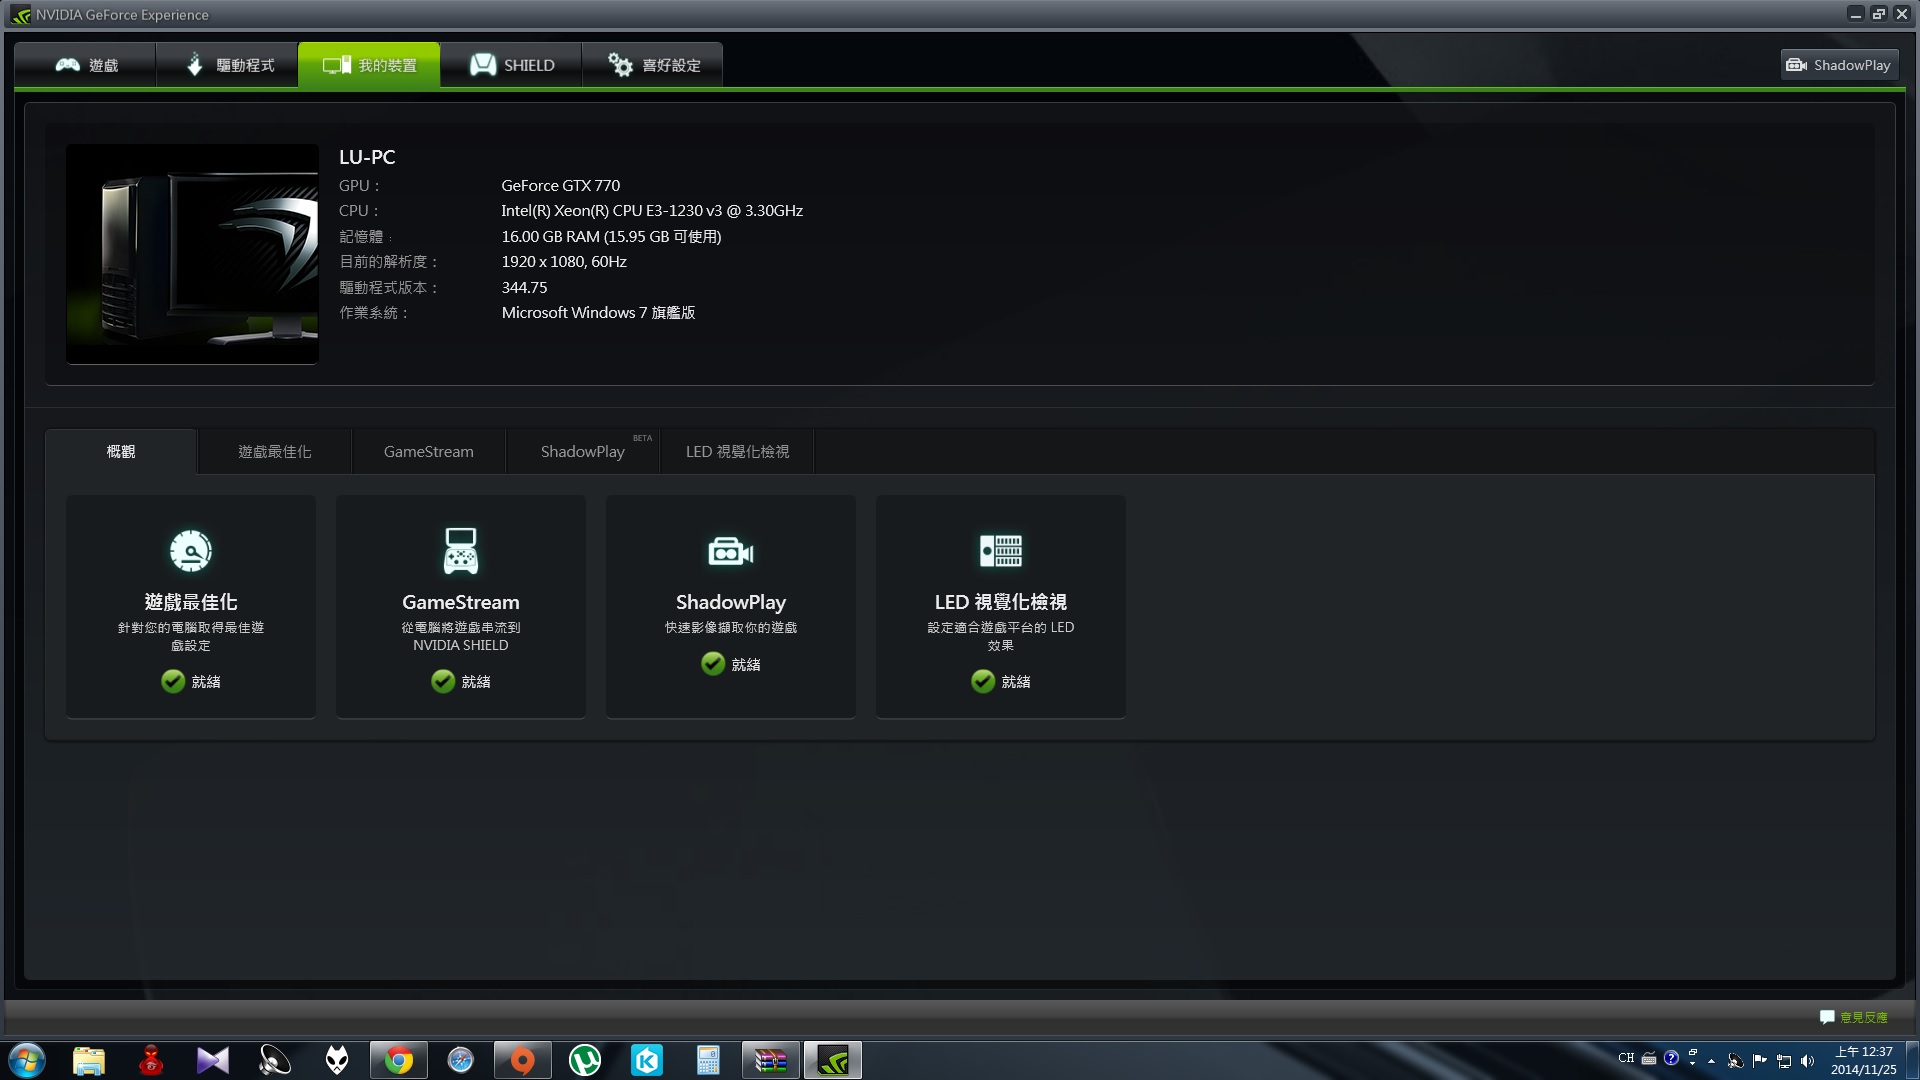Click the red figure taskbar icon

click(151, 1060)
